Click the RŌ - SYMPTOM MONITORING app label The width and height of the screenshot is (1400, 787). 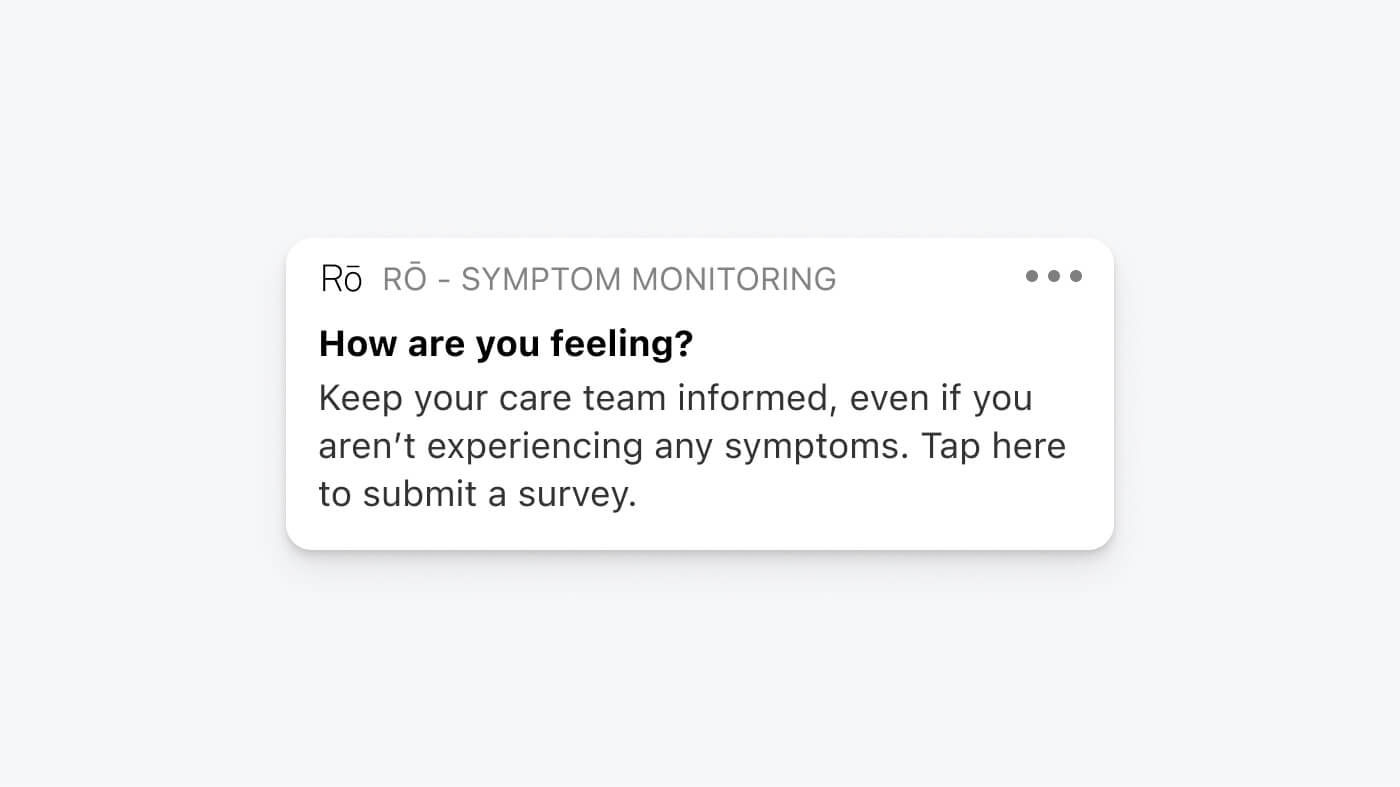pos(609,279)
